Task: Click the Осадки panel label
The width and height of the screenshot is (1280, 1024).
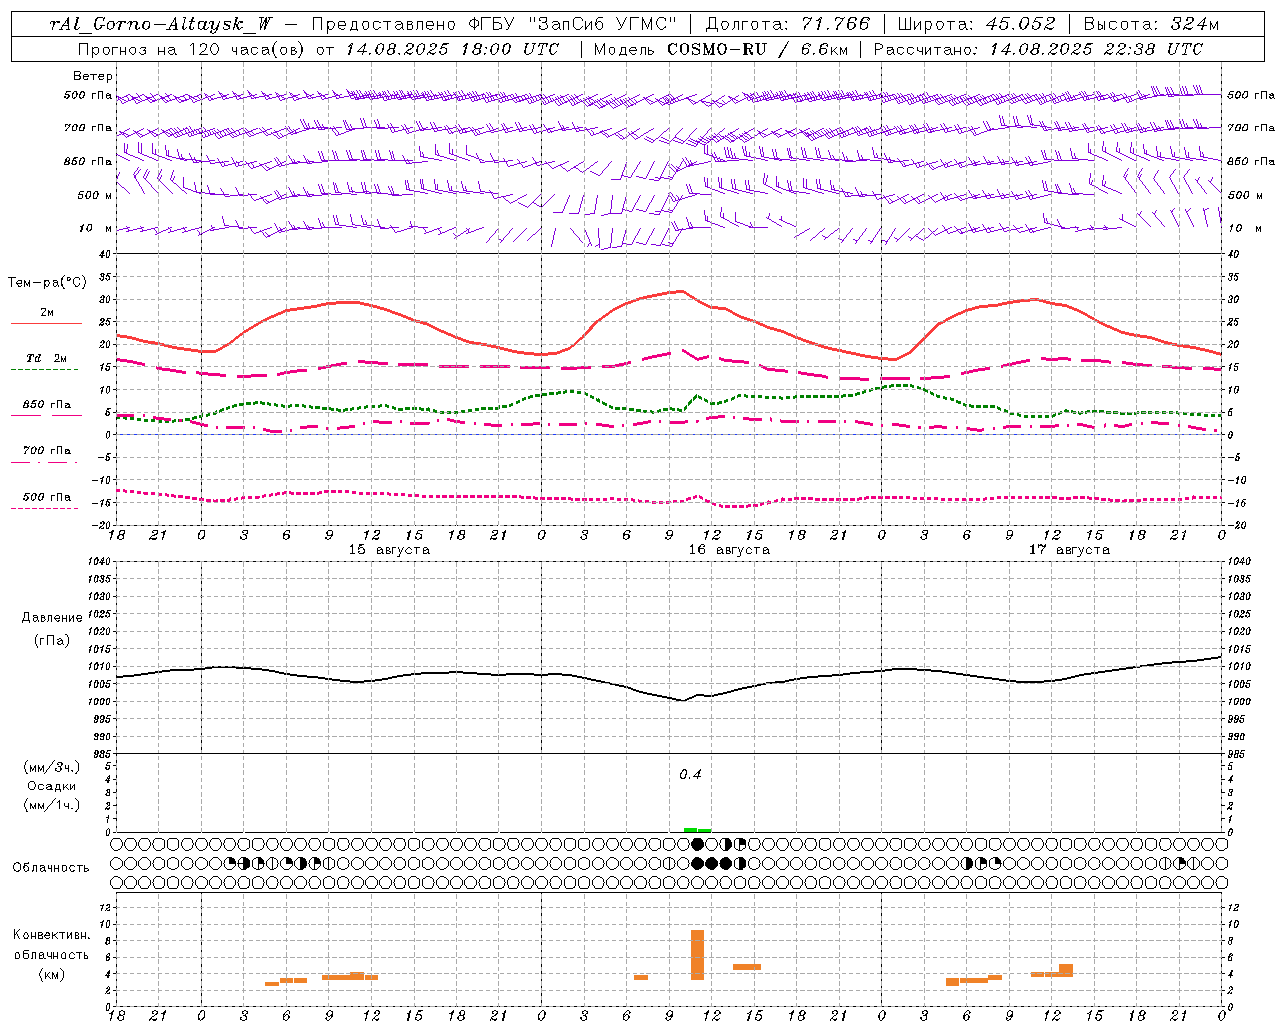Action: 52,786
